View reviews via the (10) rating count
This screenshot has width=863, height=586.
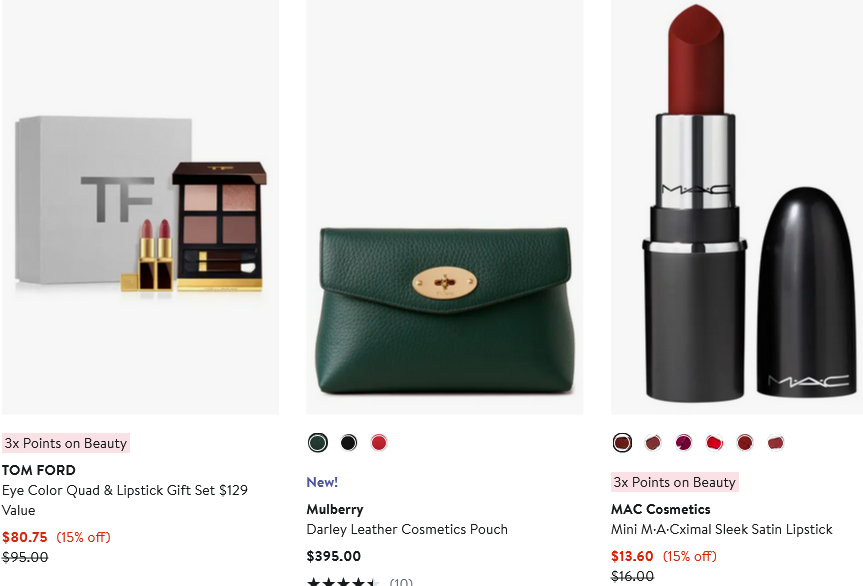coord(400,580)
